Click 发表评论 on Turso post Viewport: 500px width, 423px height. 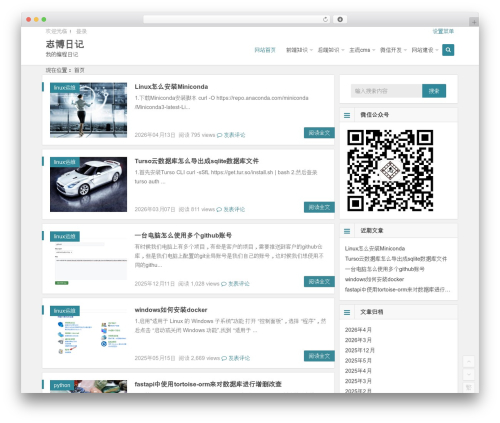(234, 210)
